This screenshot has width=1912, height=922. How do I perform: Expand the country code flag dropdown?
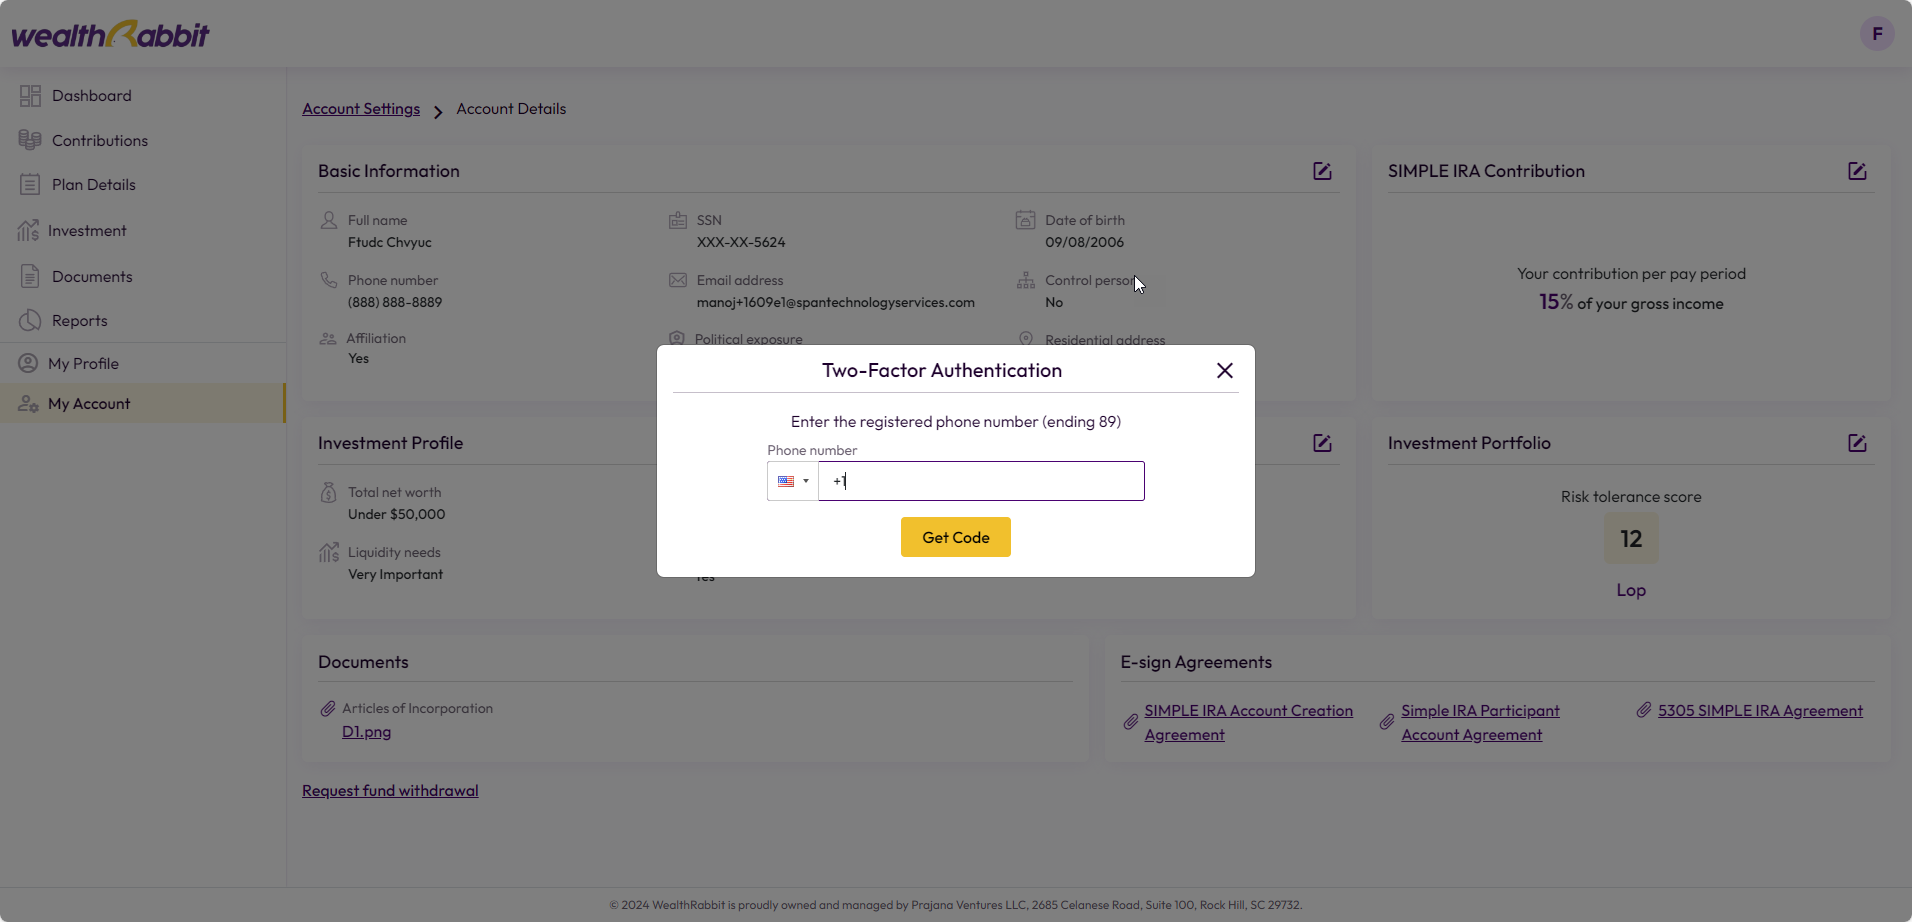792,481
